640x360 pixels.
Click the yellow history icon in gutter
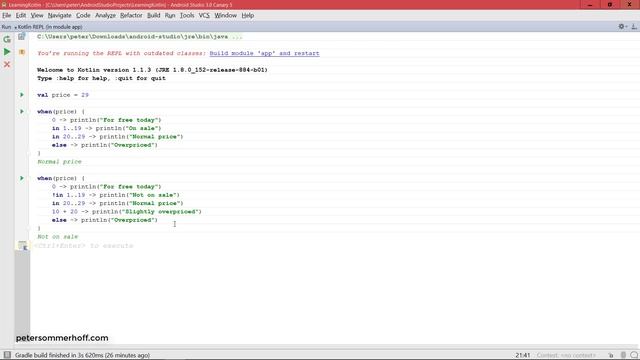click(22, 52)
